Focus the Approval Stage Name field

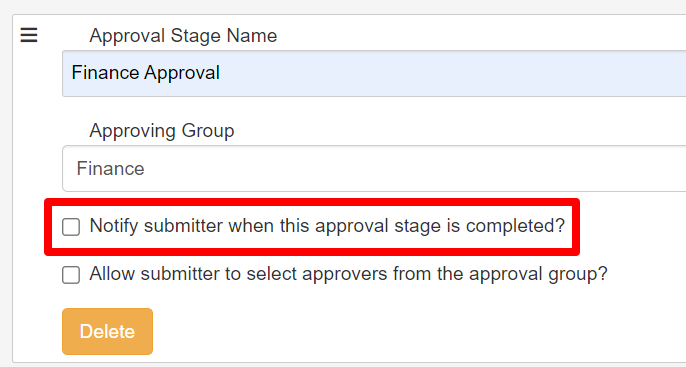[374, 73]
